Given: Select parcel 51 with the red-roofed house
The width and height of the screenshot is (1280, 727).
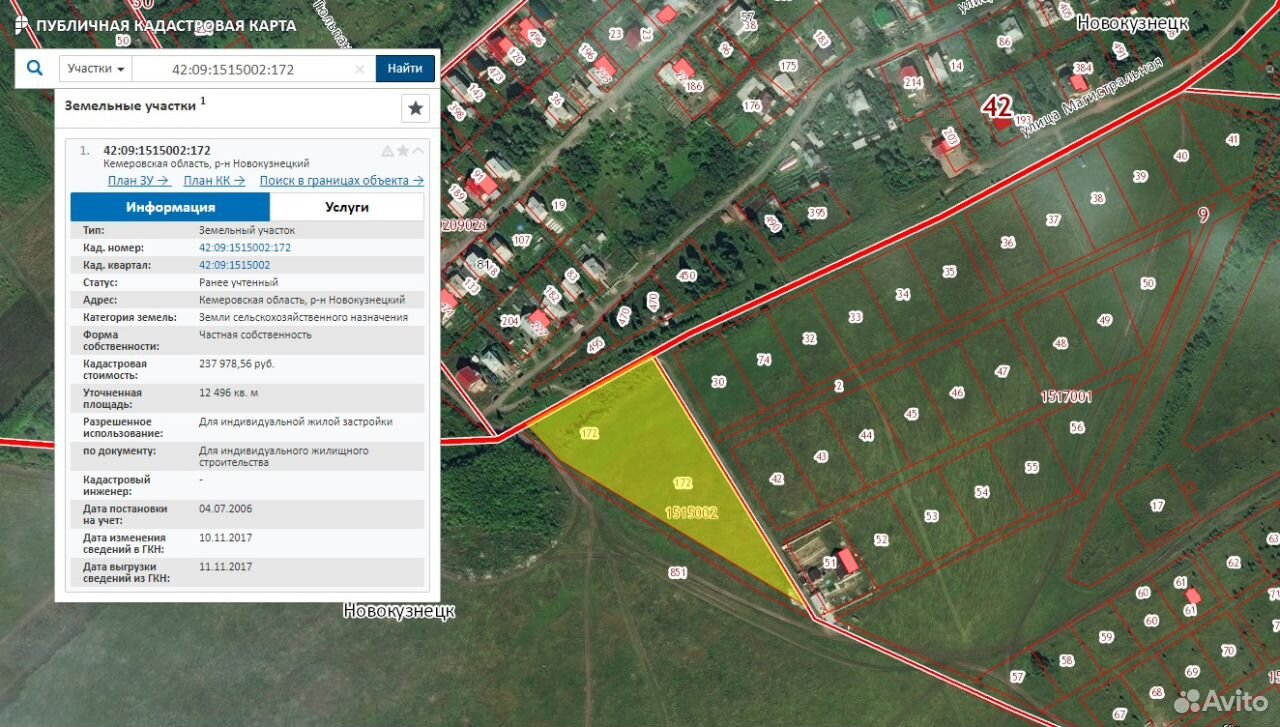Looking at the screenshot, I should (x=829, y=563).
